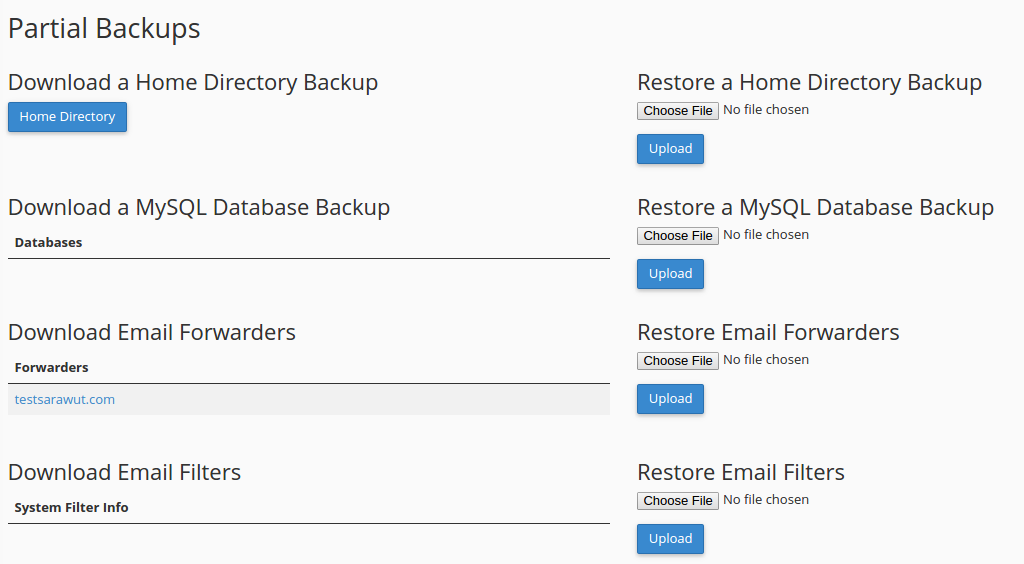The image size is (1024, 564).
Task: Upload the Email Filters backup
Action: click(670, 539)
